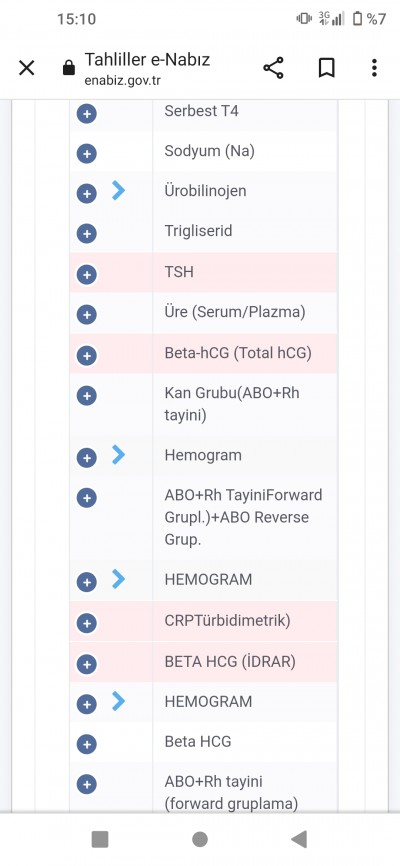This screenshot has width=400, height=866.
Task: Tap the share icon in browser bar
Action: tap(273, 68)
